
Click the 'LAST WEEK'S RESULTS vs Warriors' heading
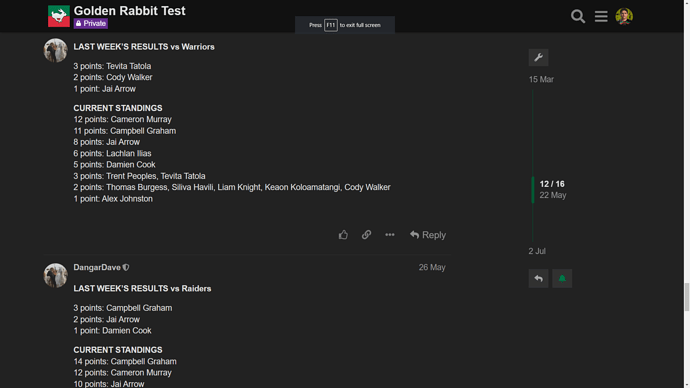pos(144,47)
